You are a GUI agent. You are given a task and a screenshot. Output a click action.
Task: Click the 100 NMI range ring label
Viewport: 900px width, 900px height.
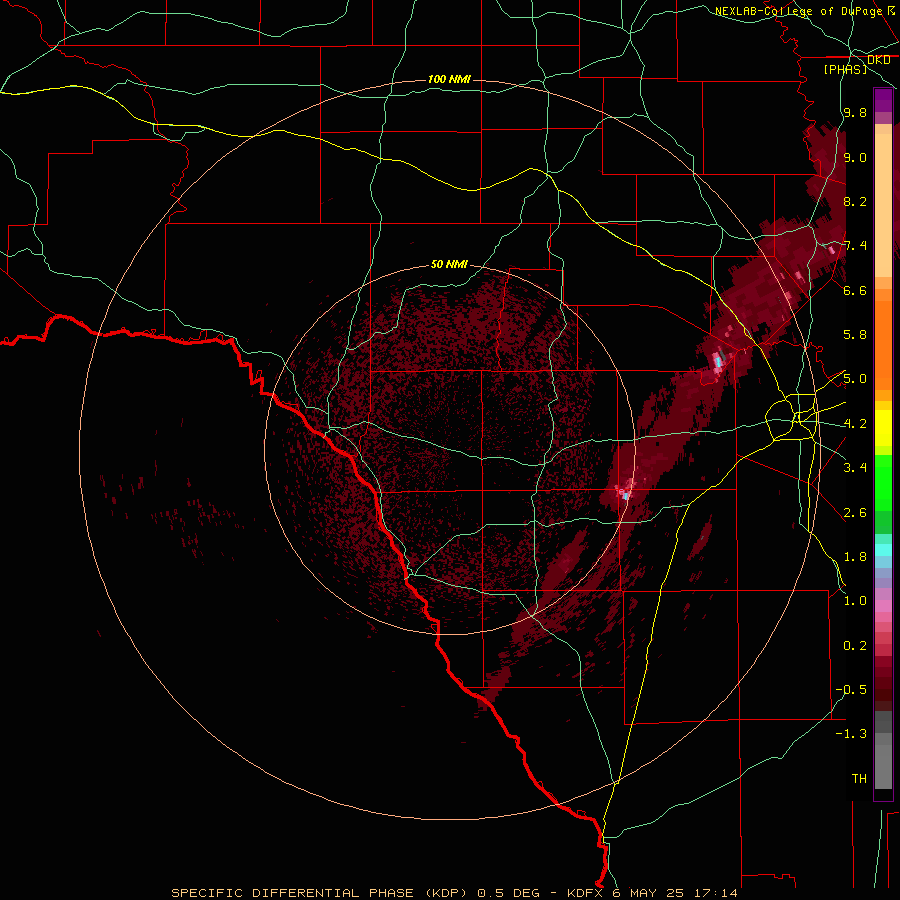[x=449, y=79]
